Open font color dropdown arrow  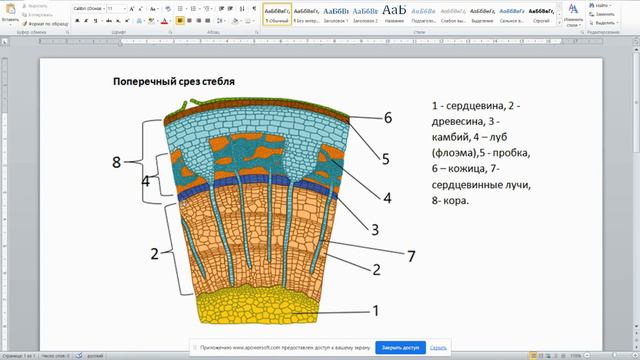point(170,20)
